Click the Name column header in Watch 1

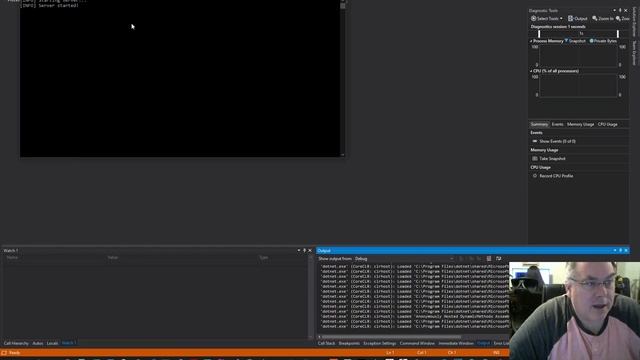[12, 258]
